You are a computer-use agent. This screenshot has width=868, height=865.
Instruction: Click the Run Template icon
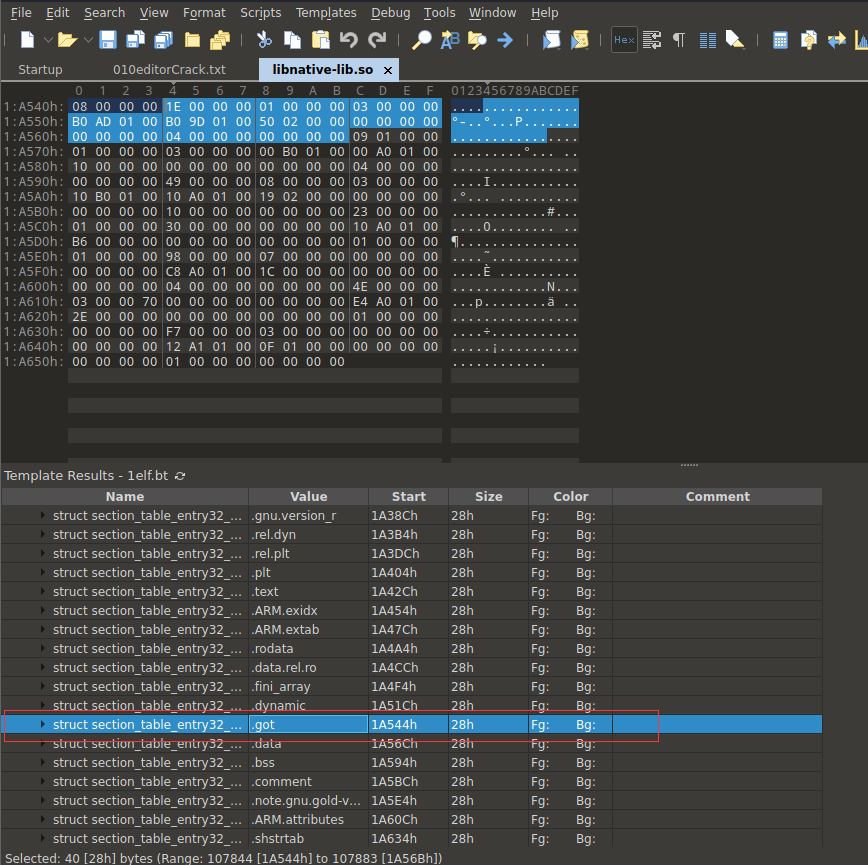580,40
